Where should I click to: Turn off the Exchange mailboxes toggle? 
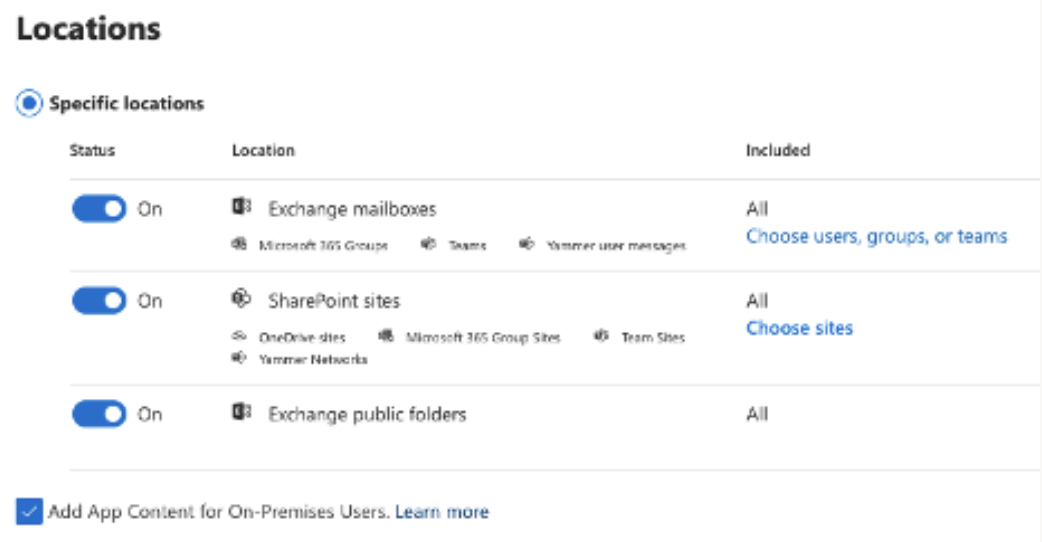[99, 209]
